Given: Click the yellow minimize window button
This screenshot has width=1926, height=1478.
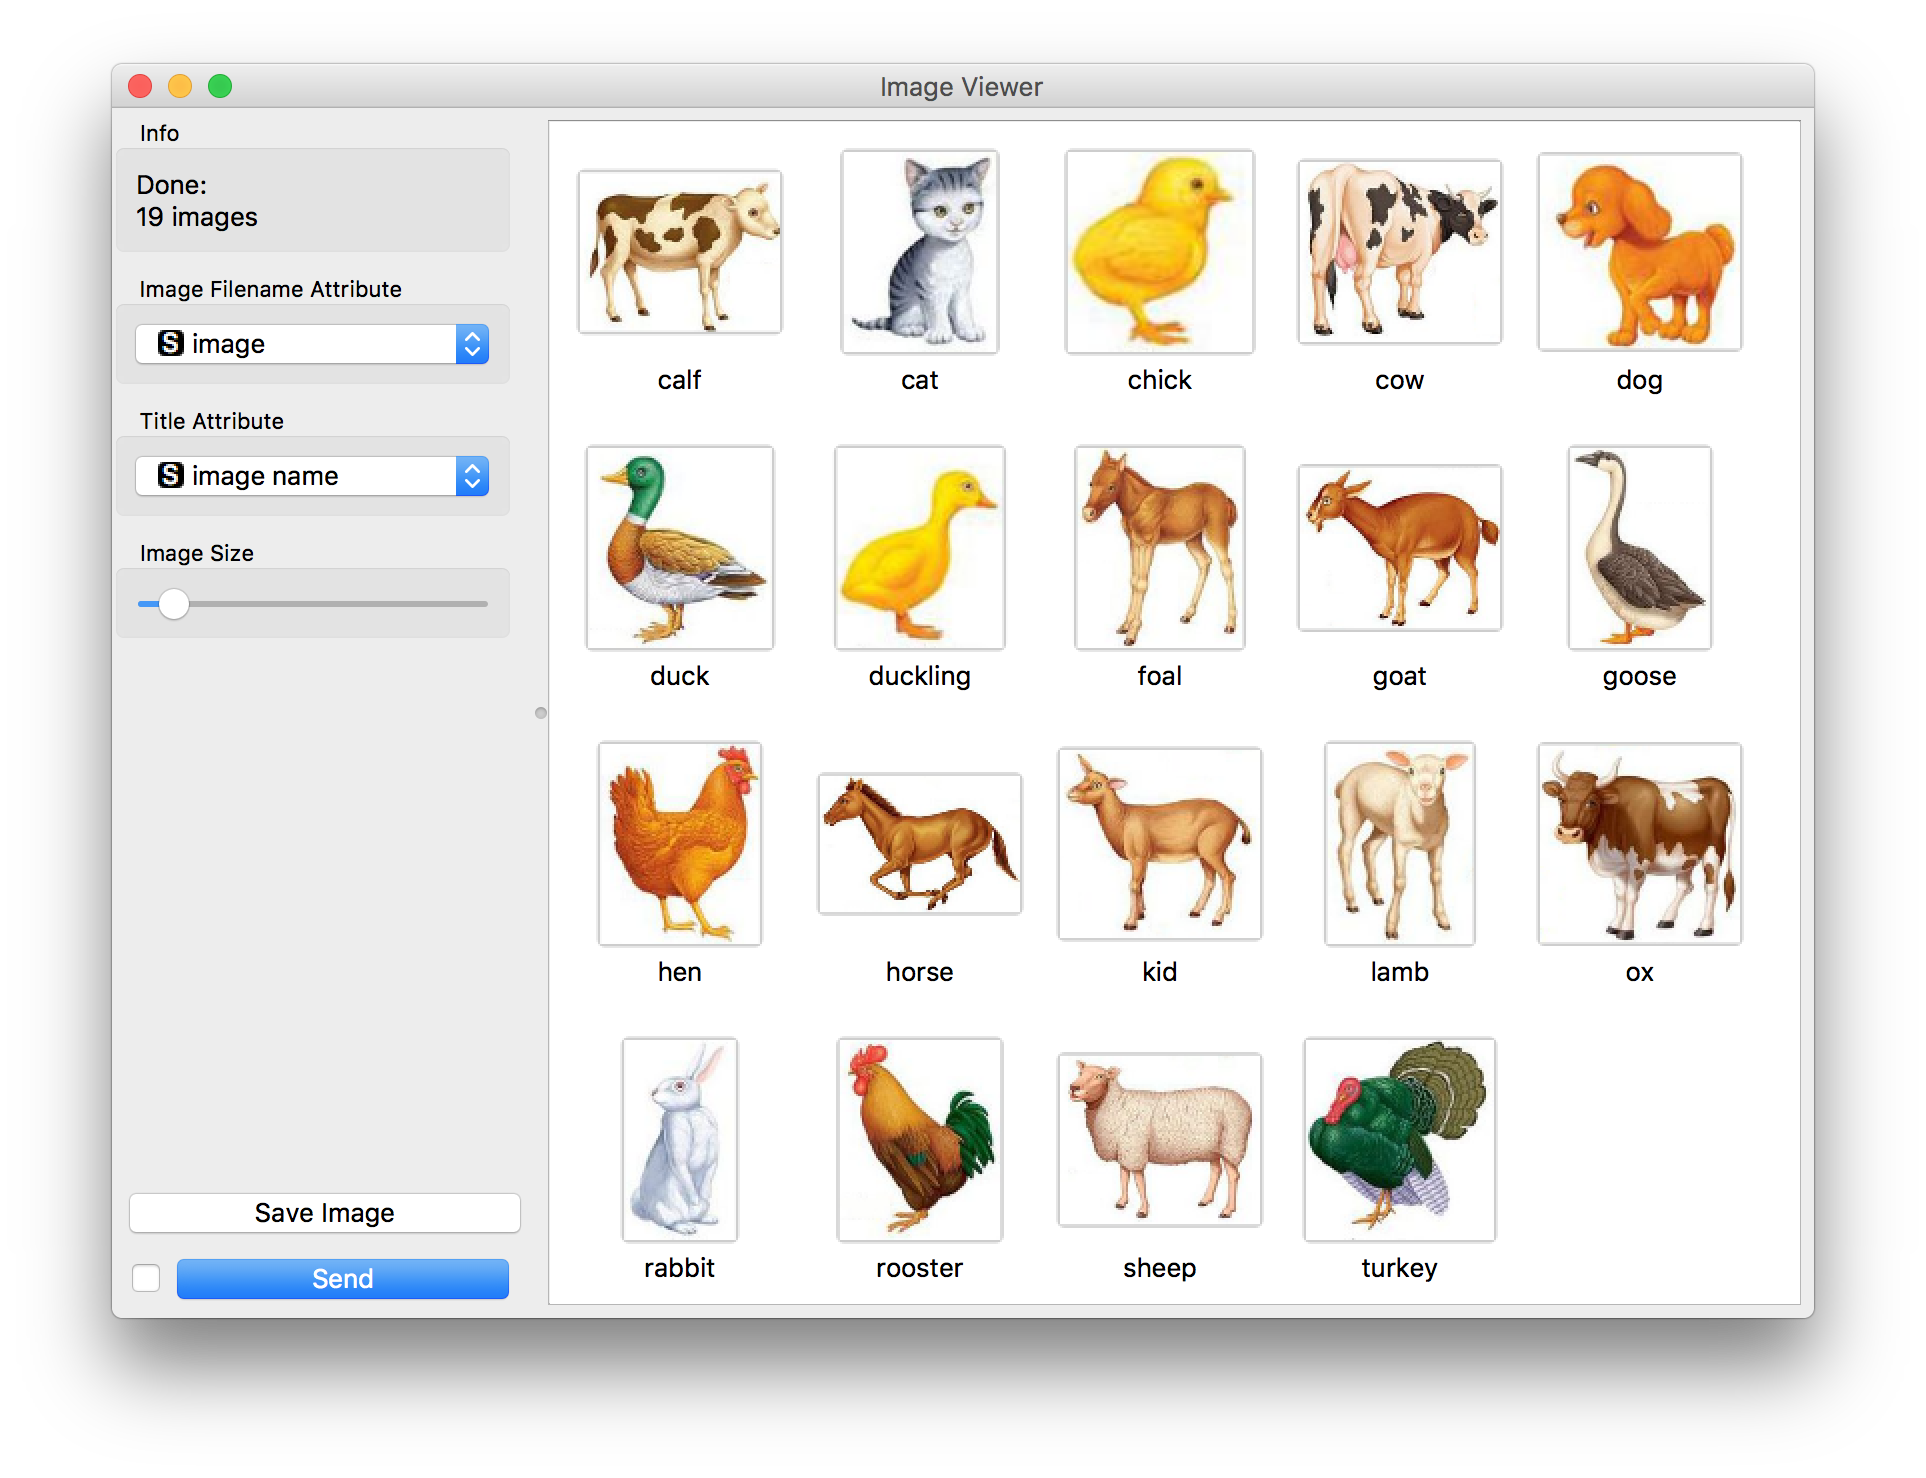Looking at the screenshot, I should tap(180, 87).
